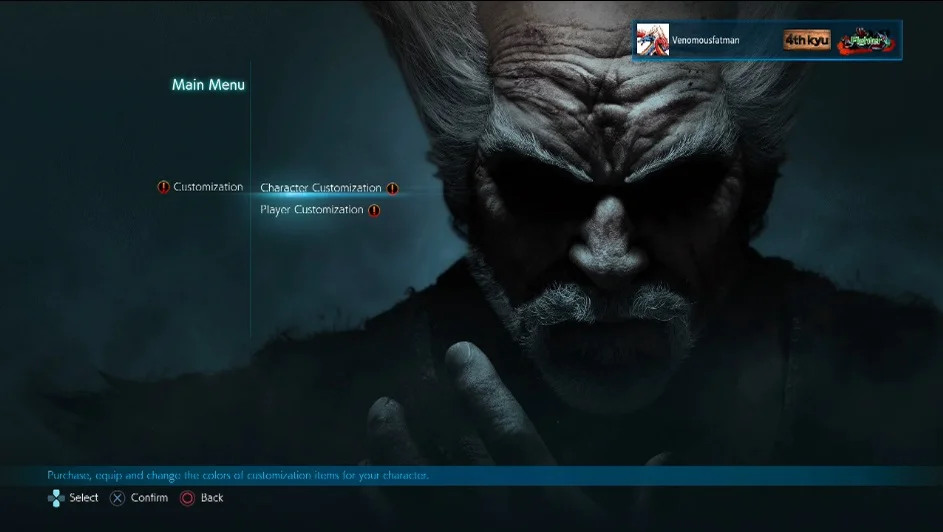Click the Back prompt label

[212, 498]
